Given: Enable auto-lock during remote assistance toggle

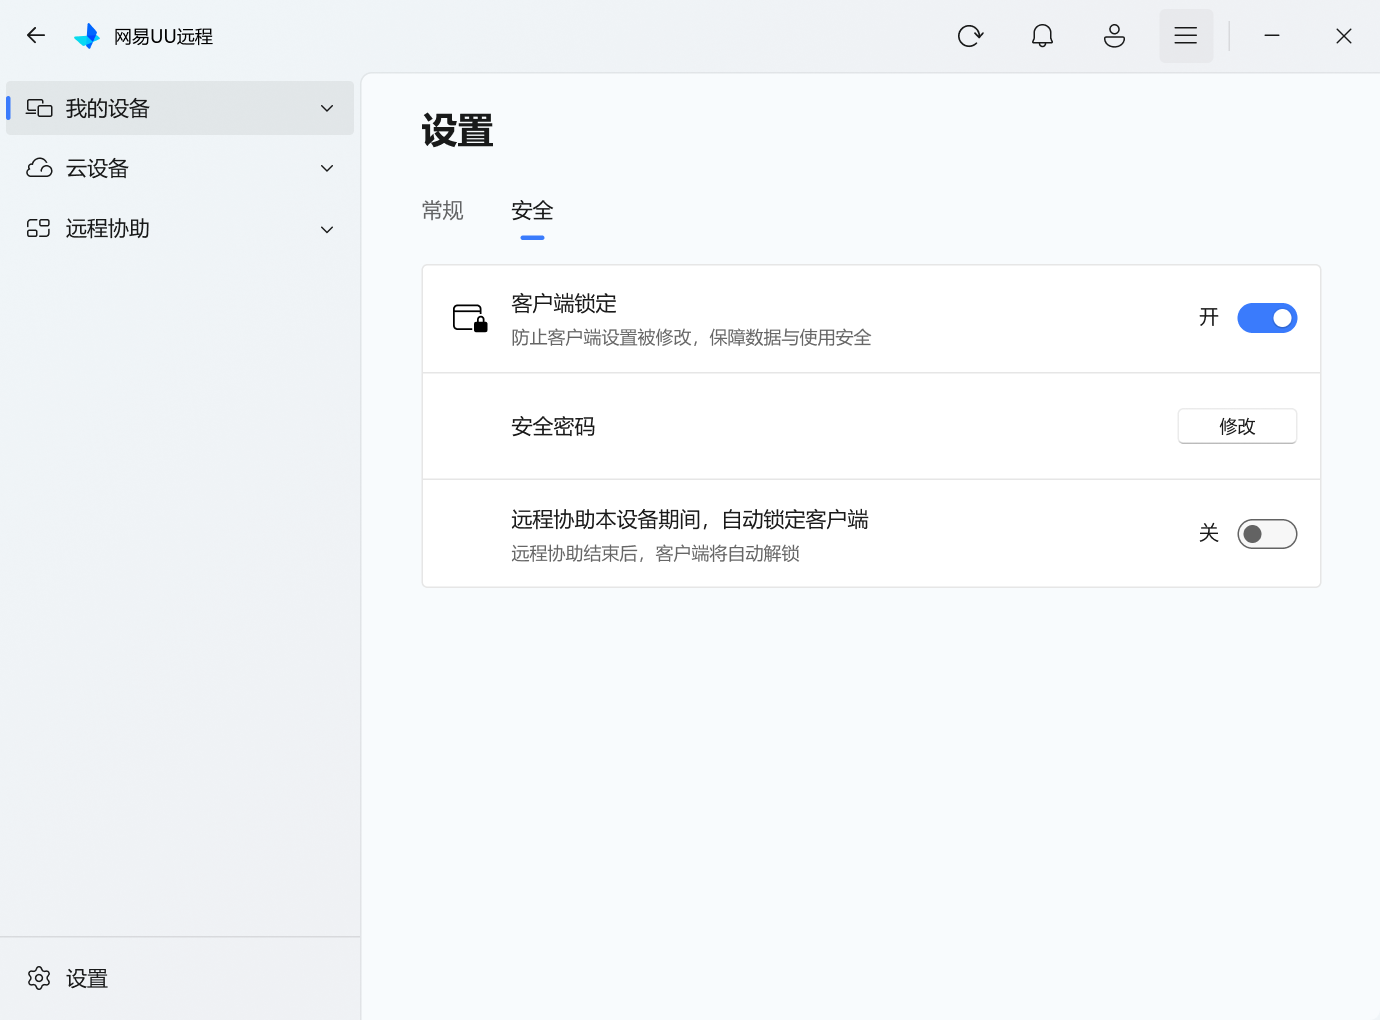Looking at the screenshot, I should click(1267, 534).
